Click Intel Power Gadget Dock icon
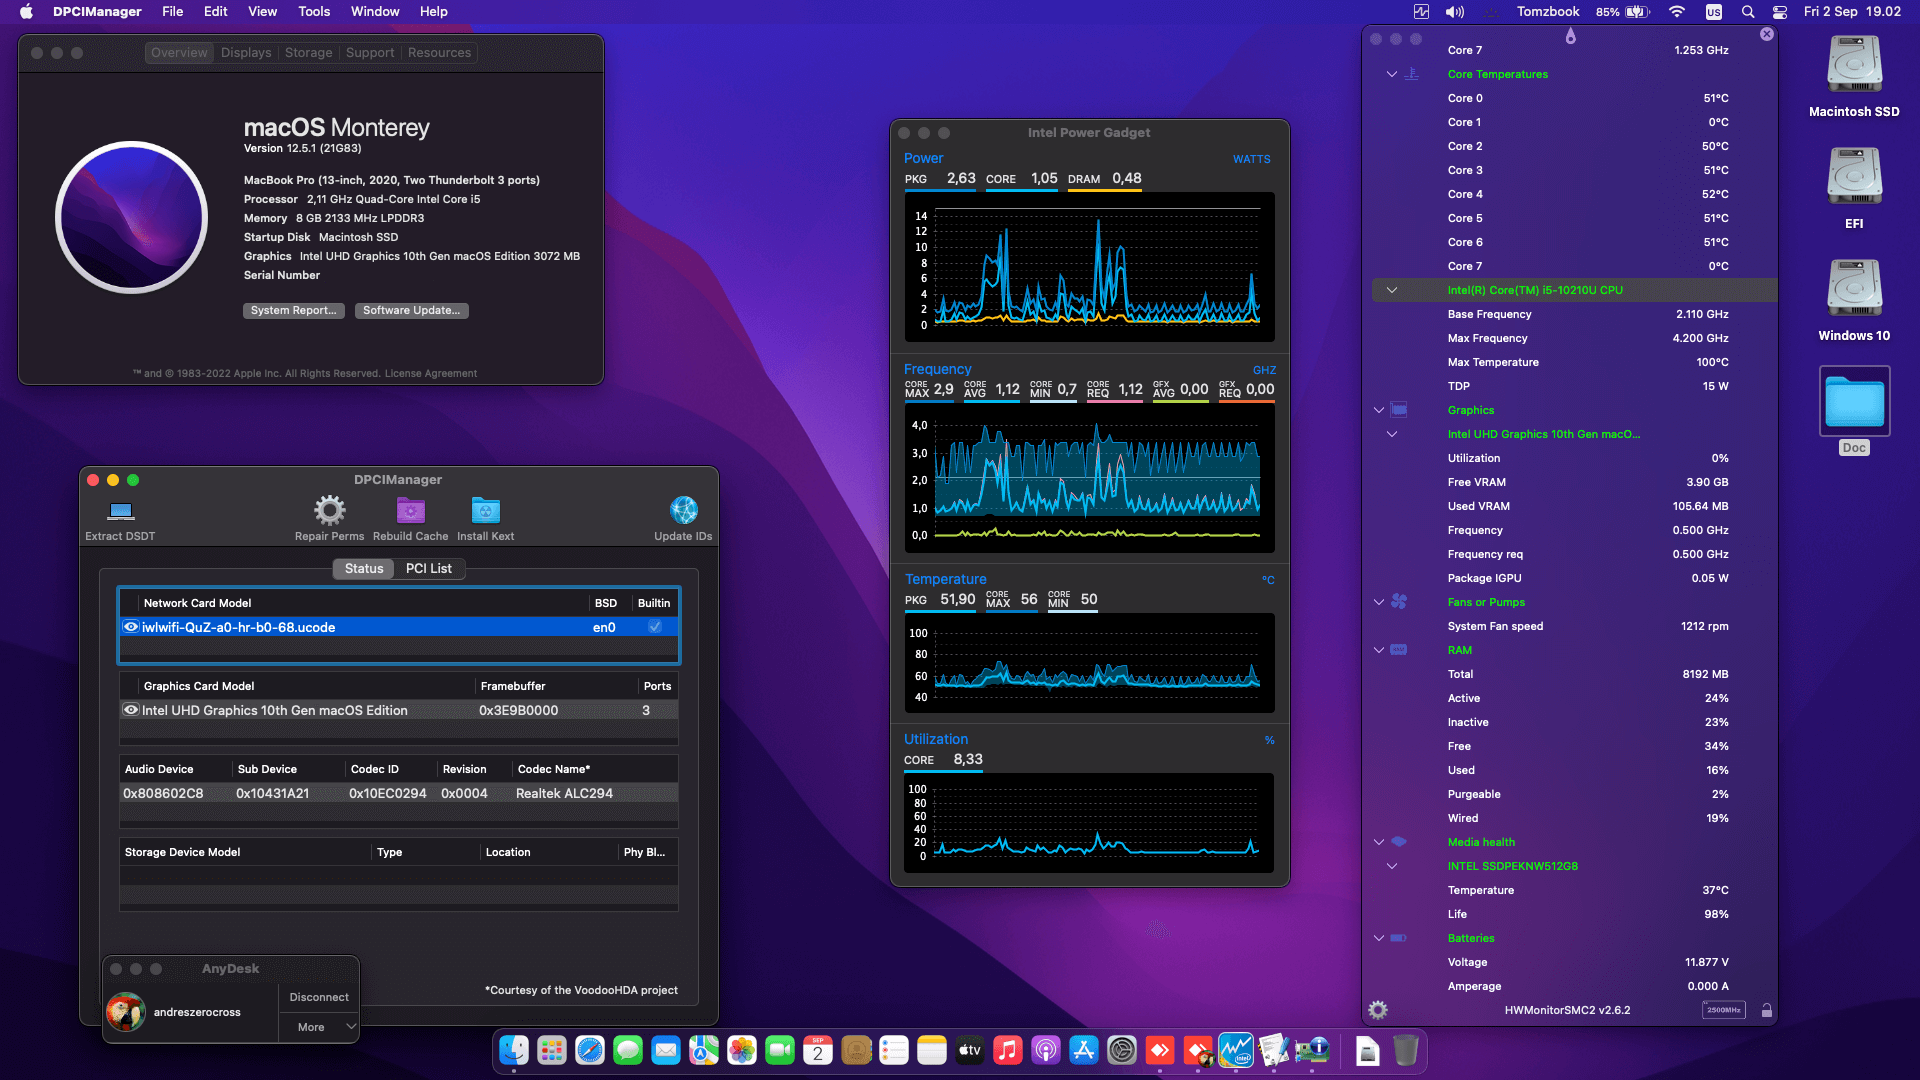1920x1080 pixels. click(1236, 1050)
